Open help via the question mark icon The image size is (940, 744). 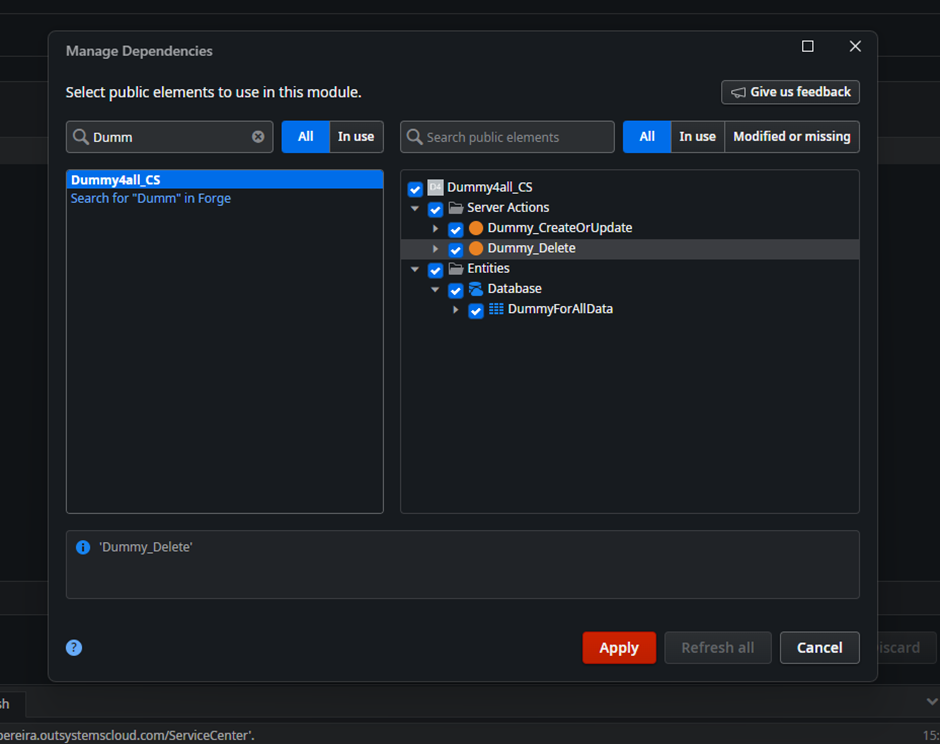74,648
